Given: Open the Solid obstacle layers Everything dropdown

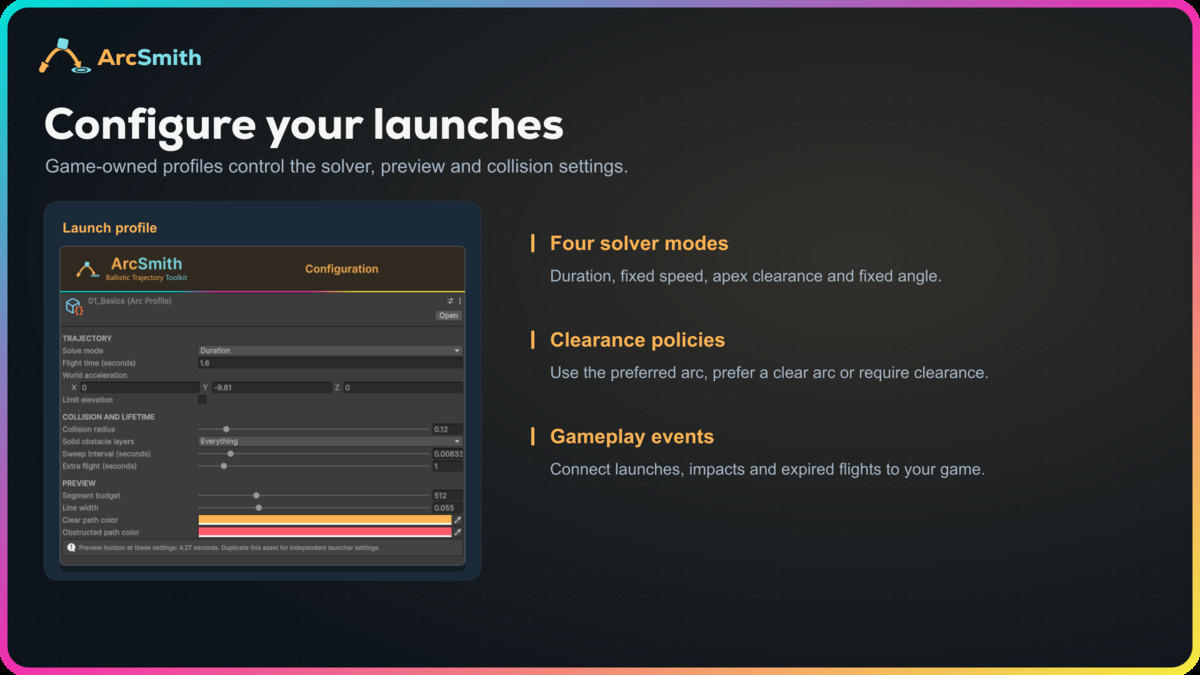Looking at the screenshot, I should pos(330,441).
